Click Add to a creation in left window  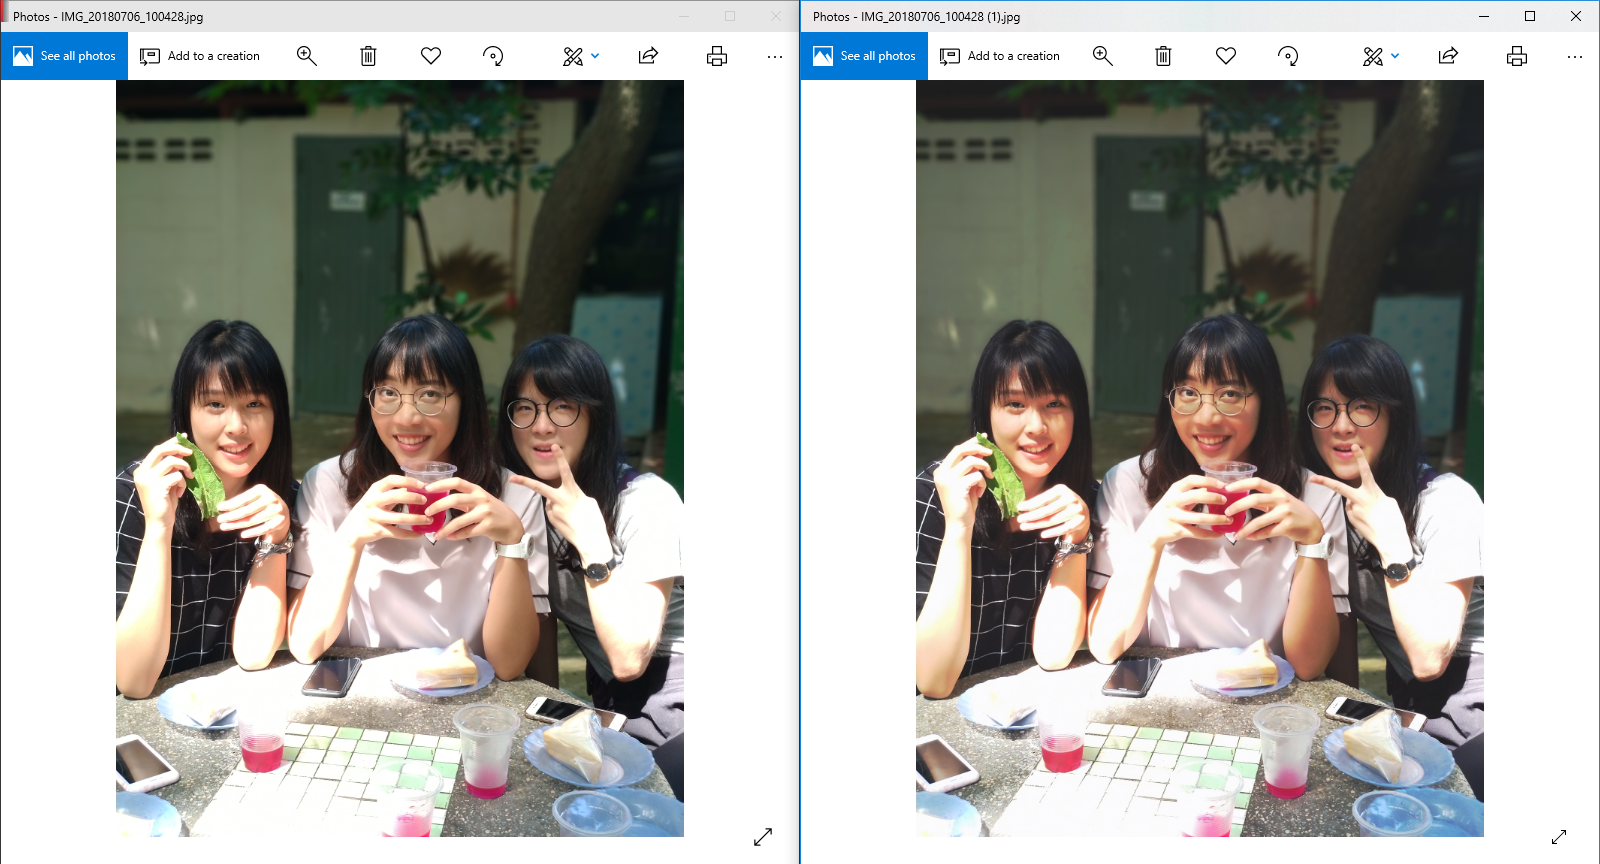tap(200, 56)
